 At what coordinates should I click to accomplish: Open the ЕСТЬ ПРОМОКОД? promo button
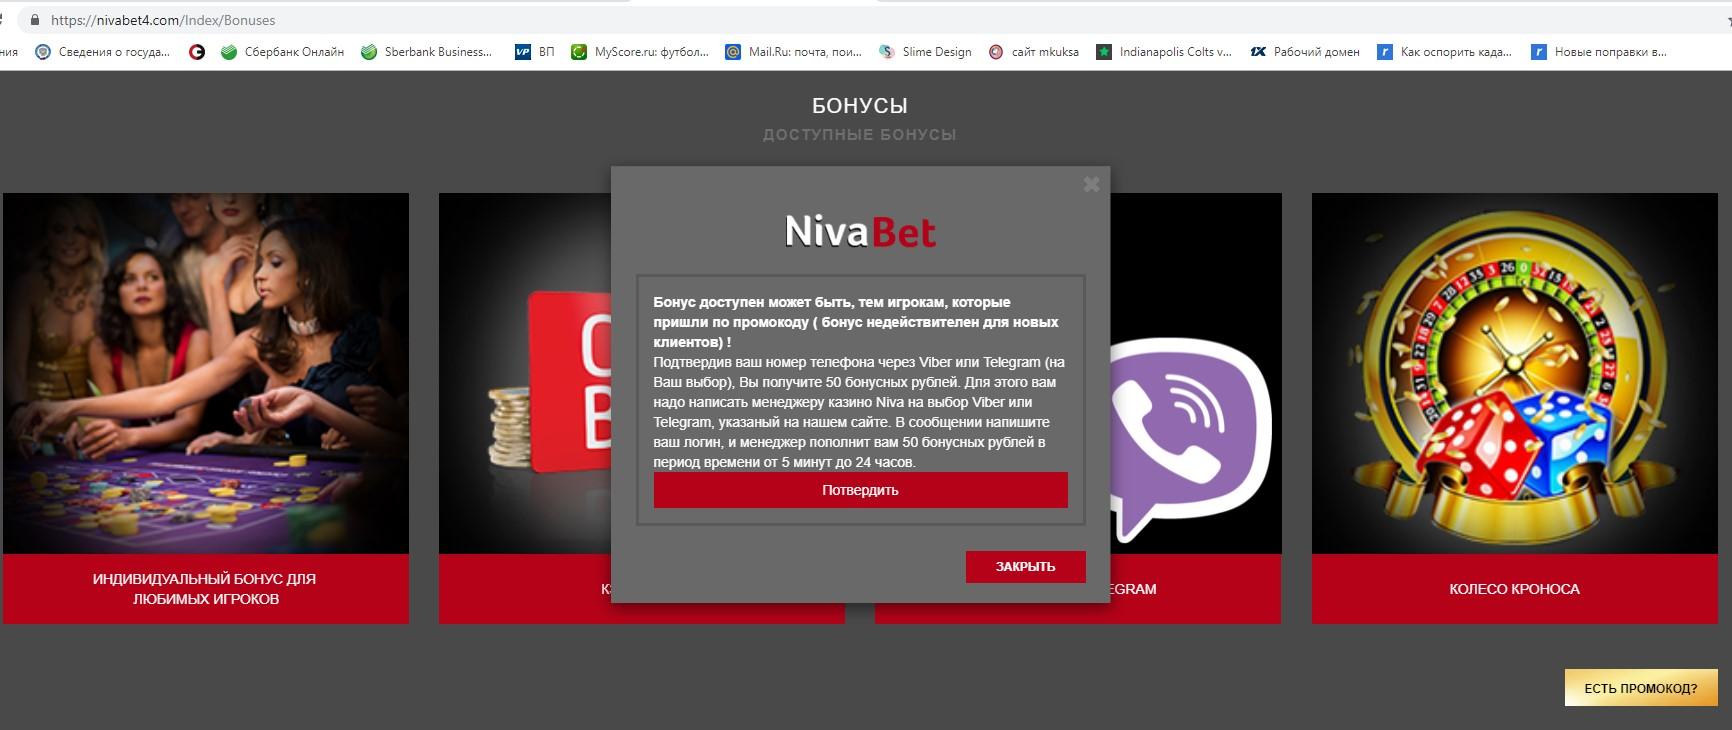click(x=1640, y=688)
